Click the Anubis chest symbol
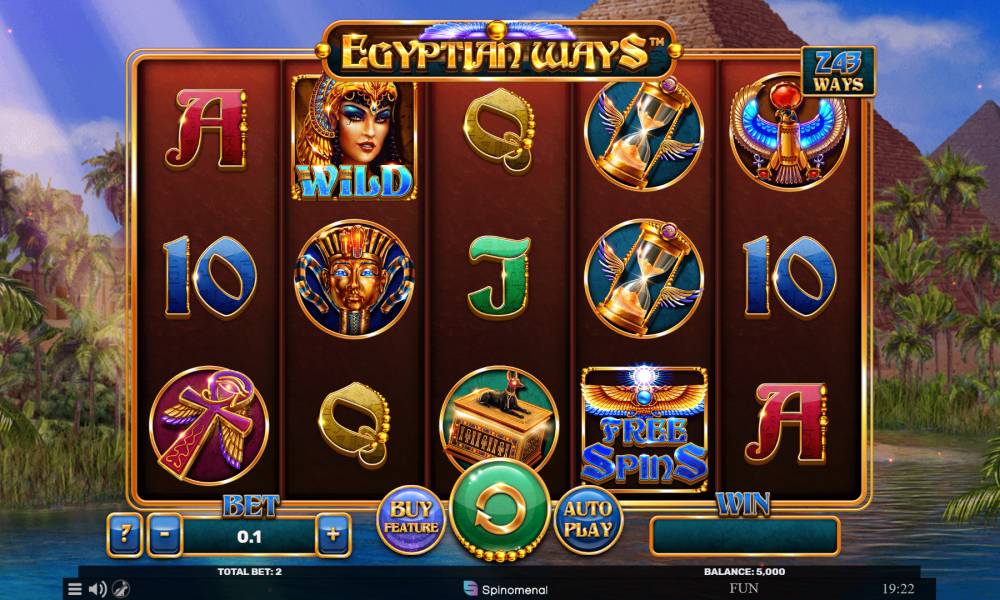Screen dimensions: 1000x600 (499, 422)
